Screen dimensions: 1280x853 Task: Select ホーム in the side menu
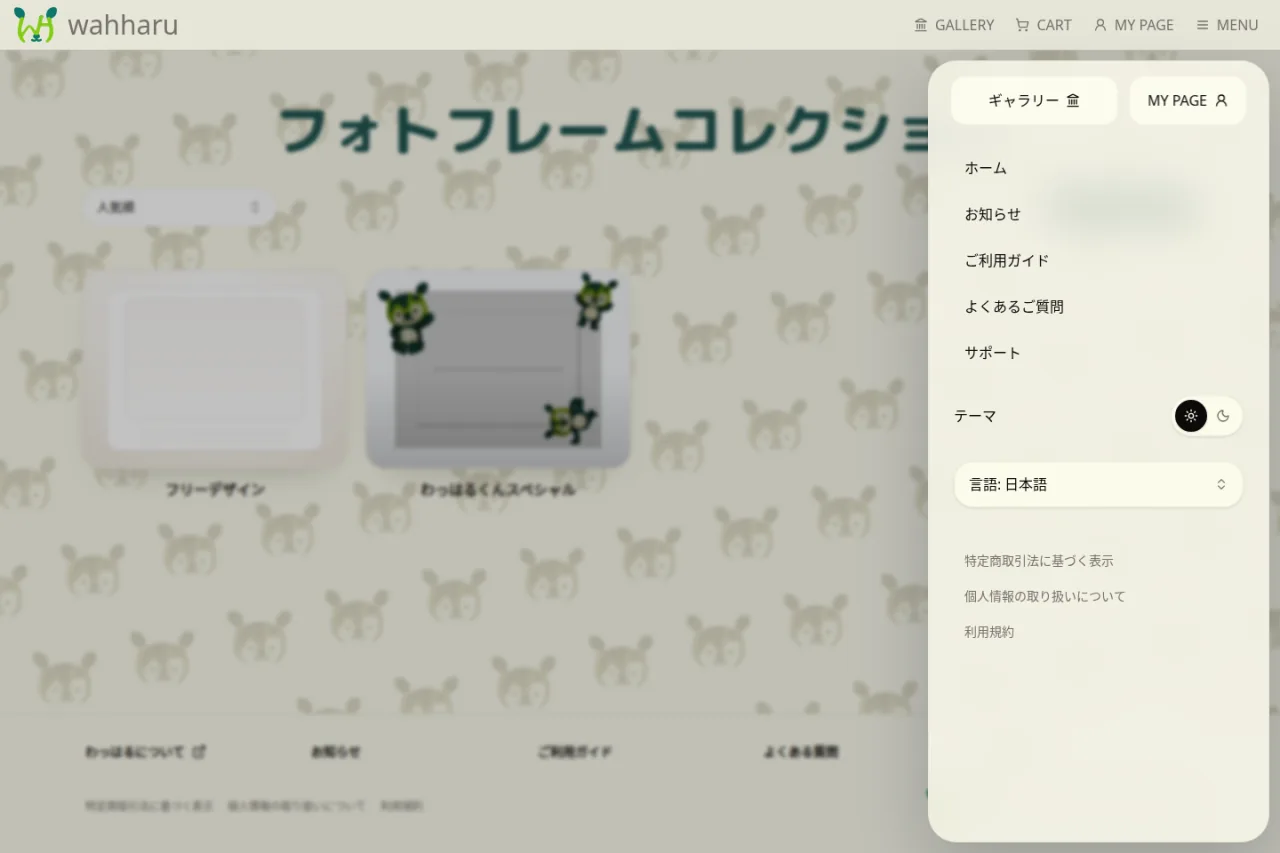[986, 168]
